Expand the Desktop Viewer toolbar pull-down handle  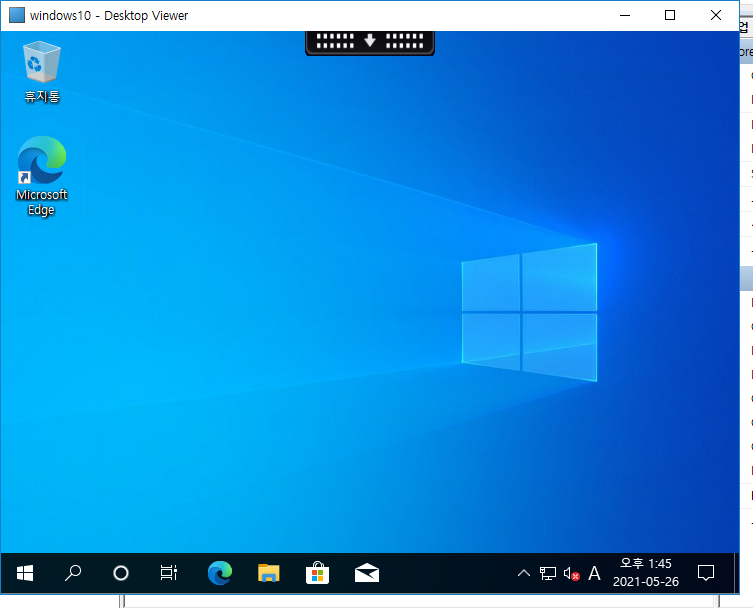(370, 42)
